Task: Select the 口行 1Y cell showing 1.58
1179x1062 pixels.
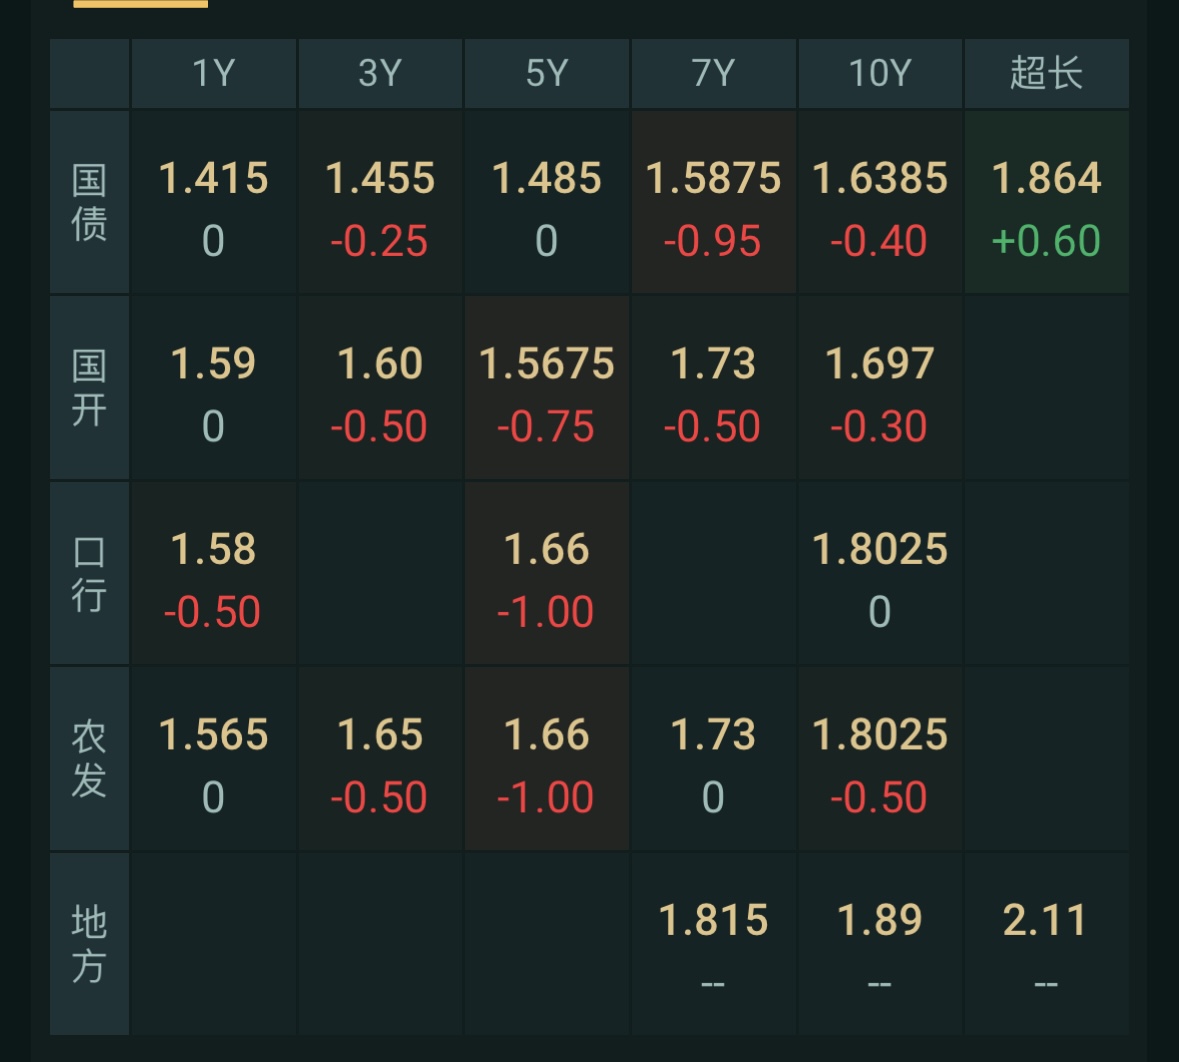Action: pos(213,550)
